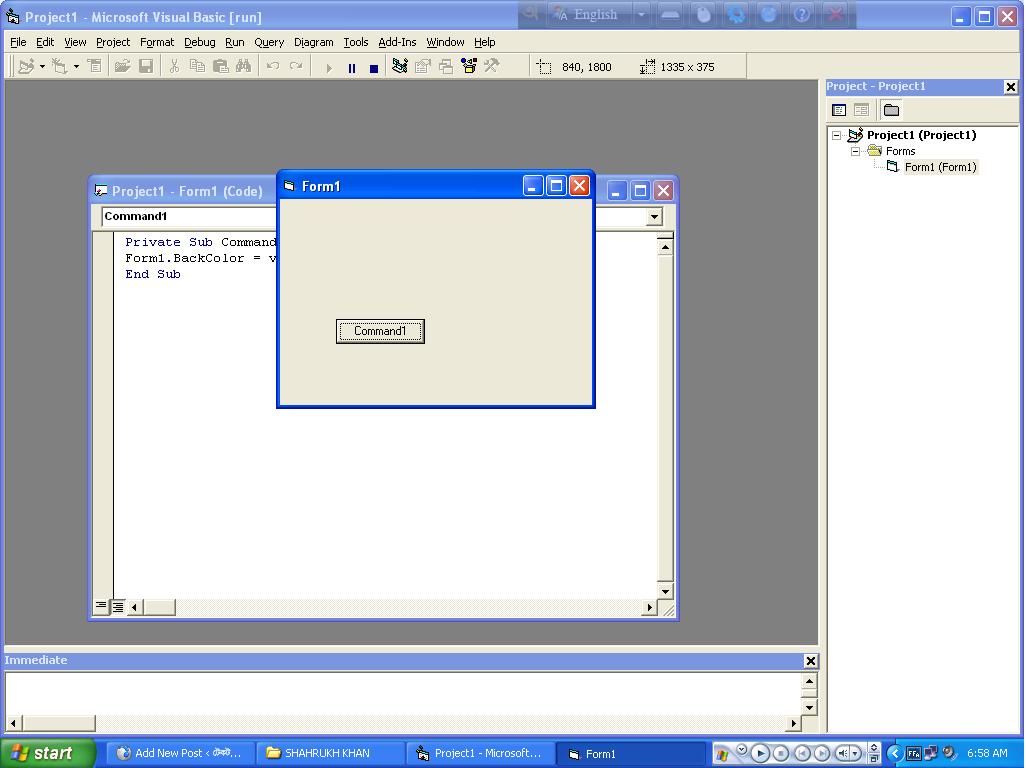
Task: Switch to SHAHRUKH KHAN taskbar folder
Action: tap(329, 754)
